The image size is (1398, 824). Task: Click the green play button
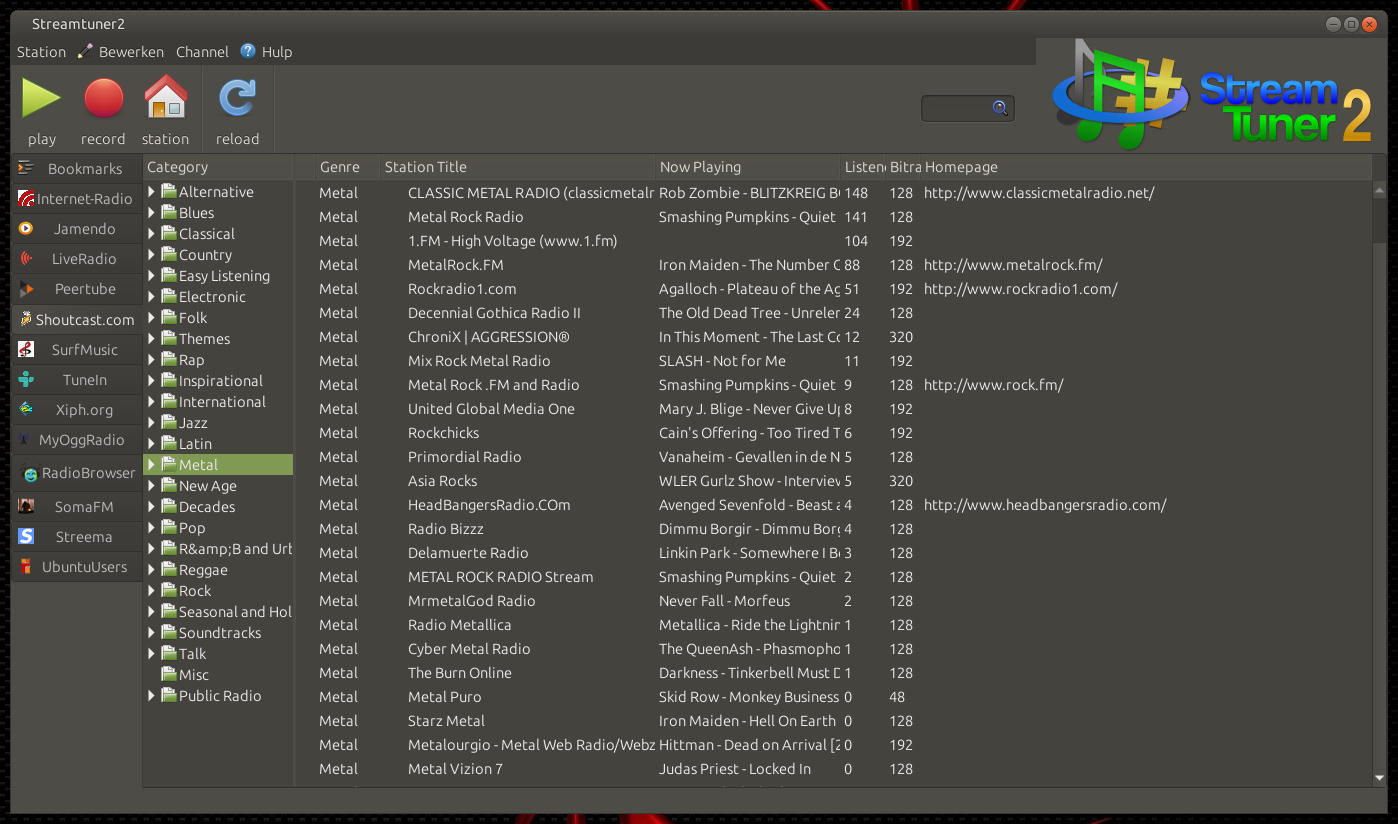[42, 100]
